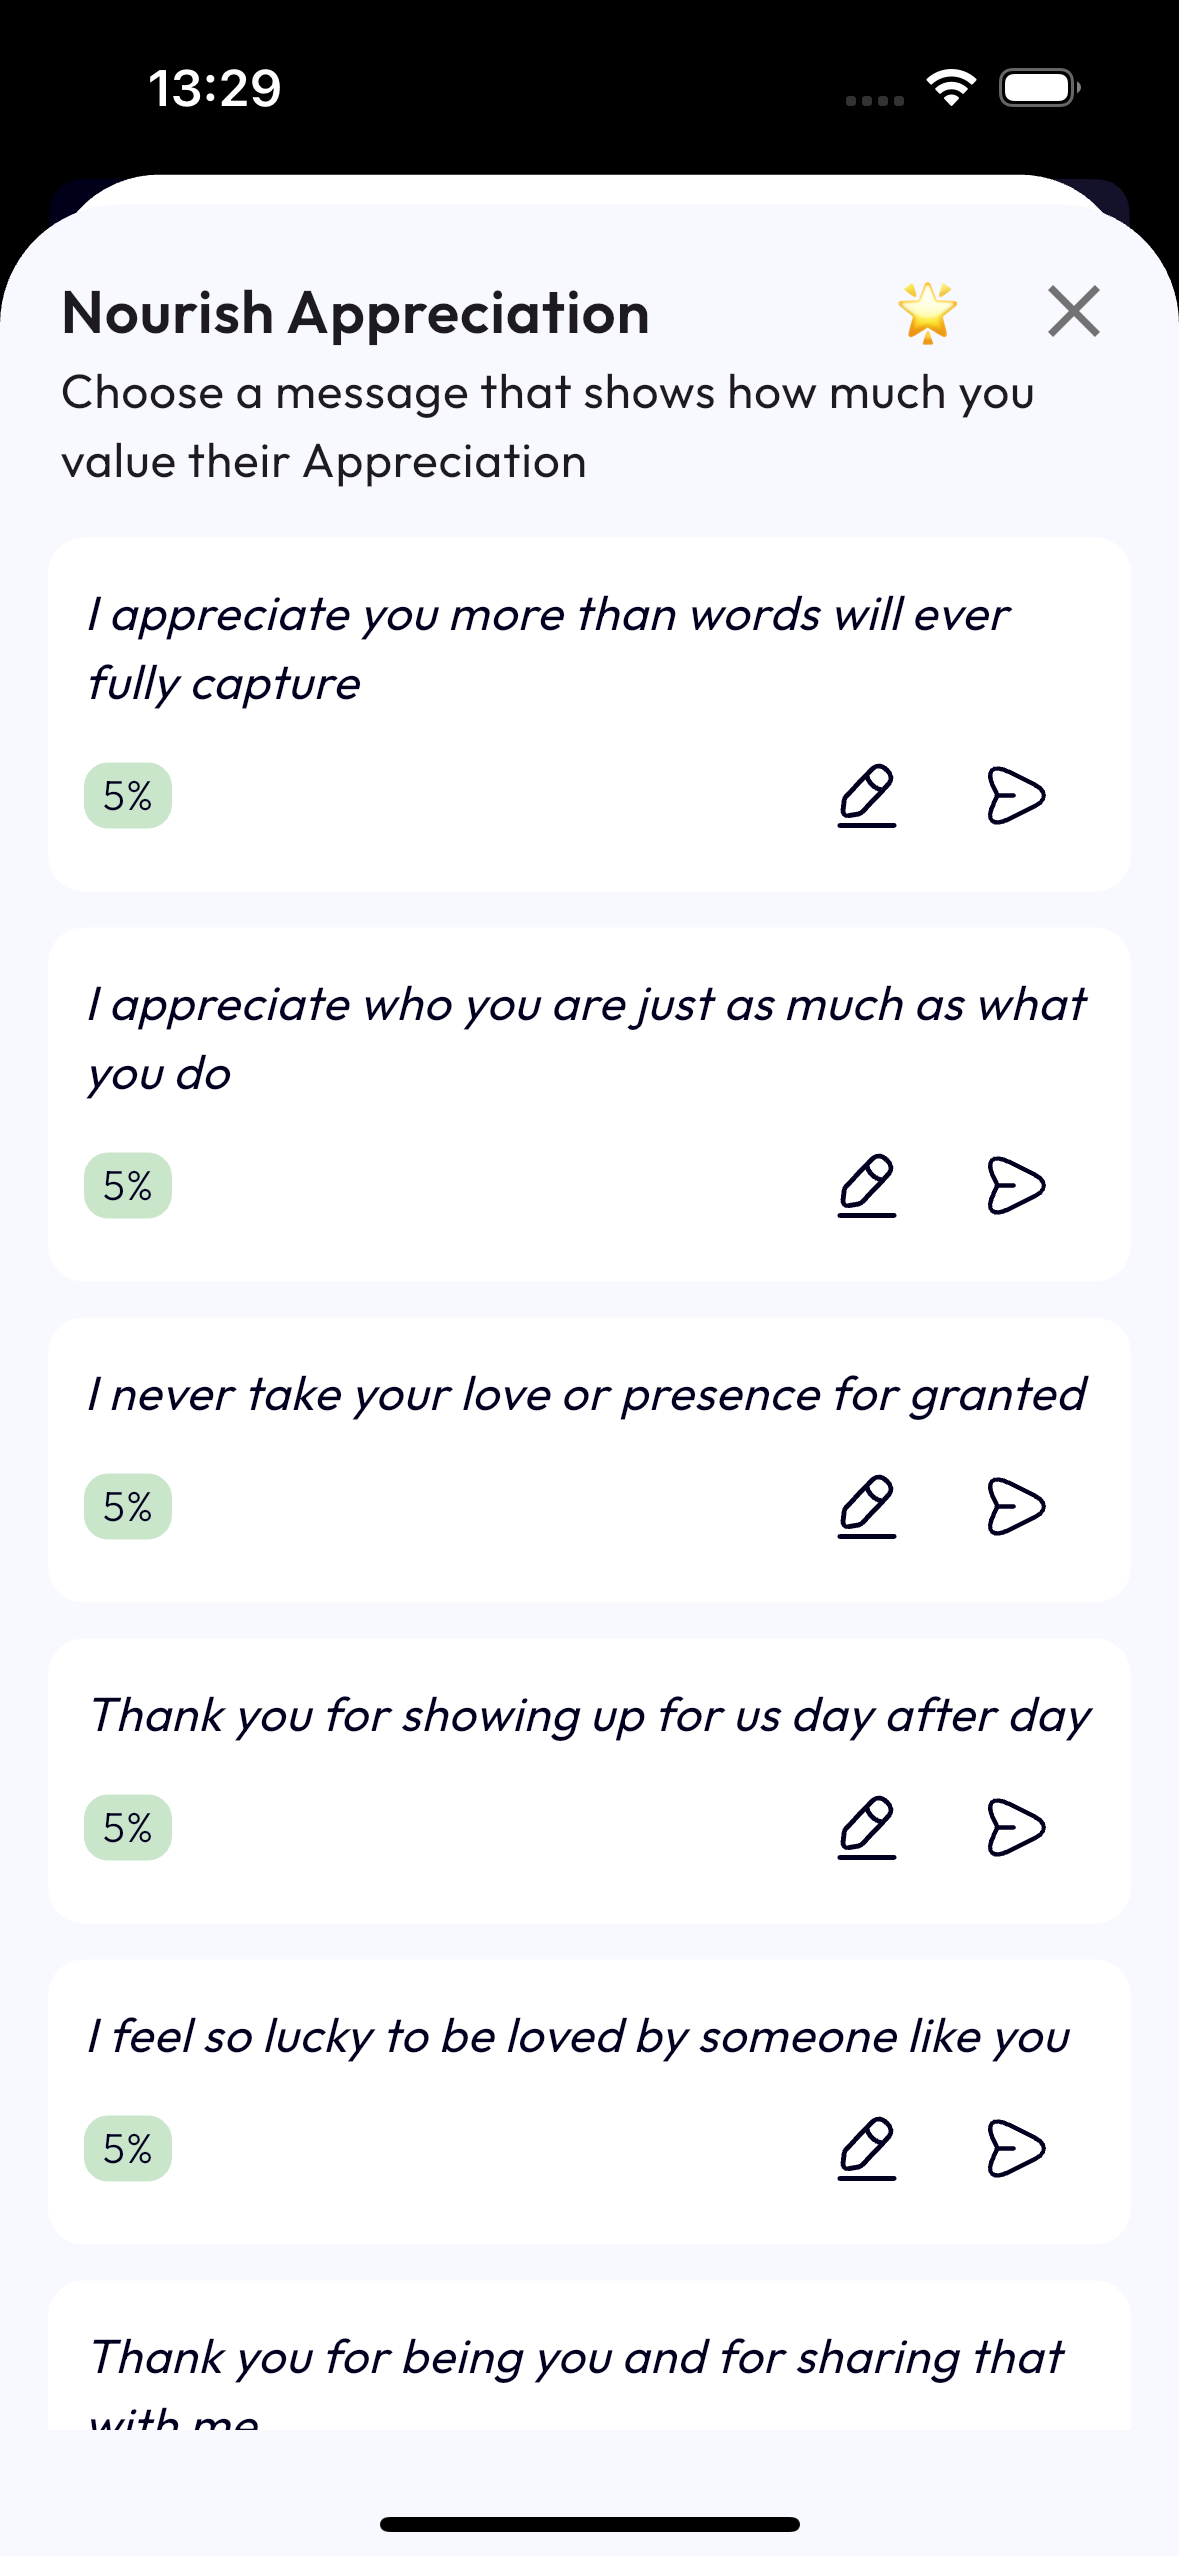Image resolution: width=1179 pixels, height=2556 pixels.
Task: Edit the "who you are" message
Action: pyautogui.click(x=866, y=1186)
